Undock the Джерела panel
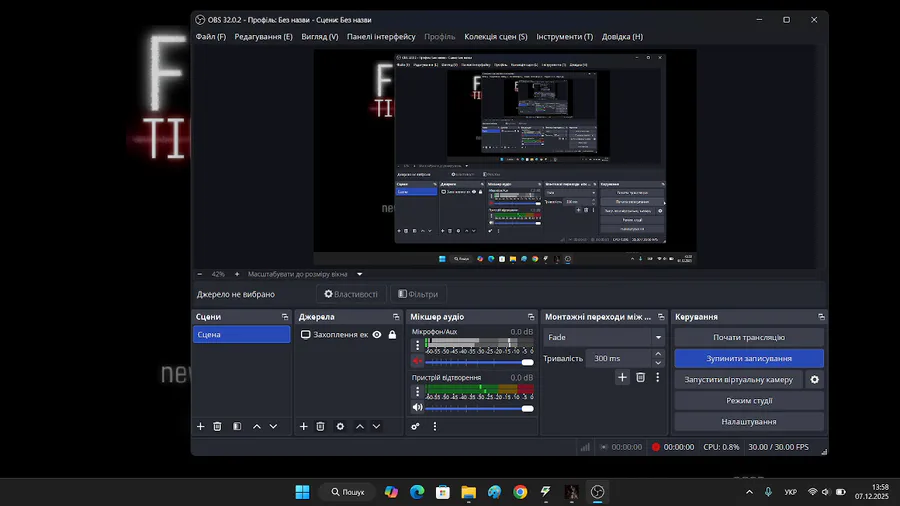900x506 pixels. coord(396,317)
